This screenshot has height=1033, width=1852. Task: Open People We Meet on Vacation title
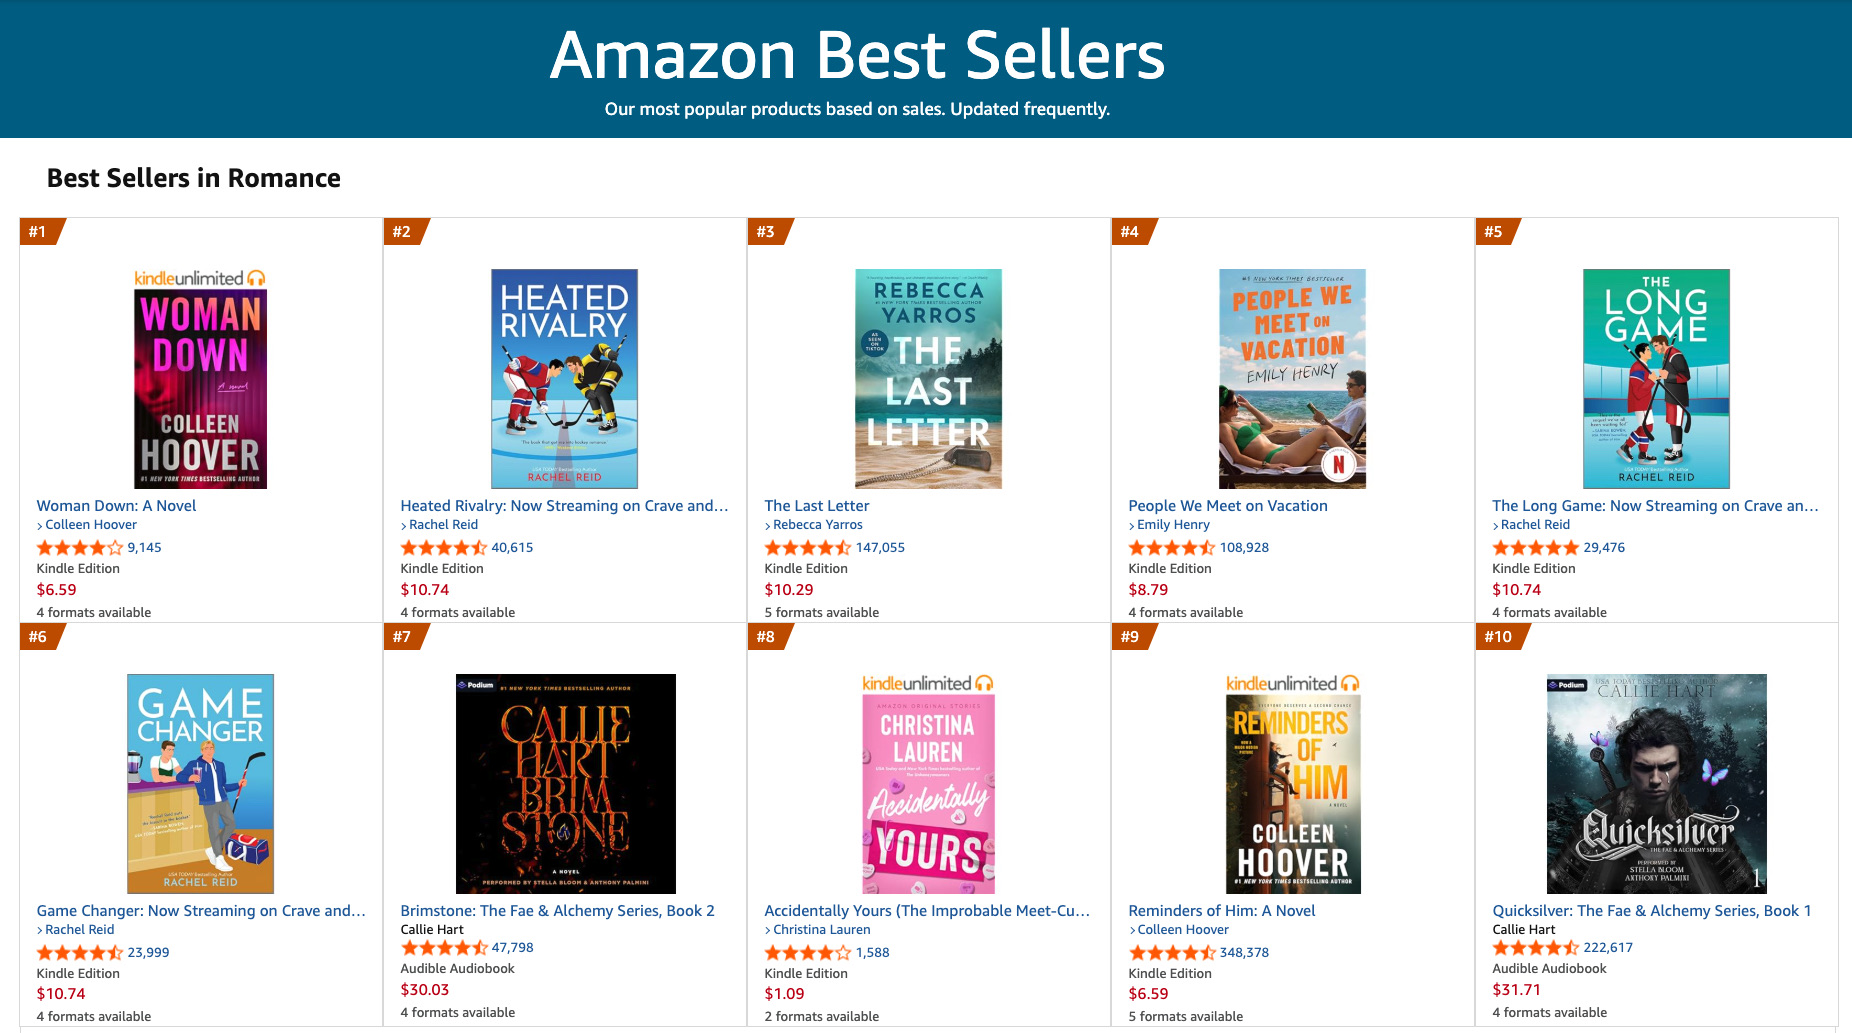tap(1227, 506)
